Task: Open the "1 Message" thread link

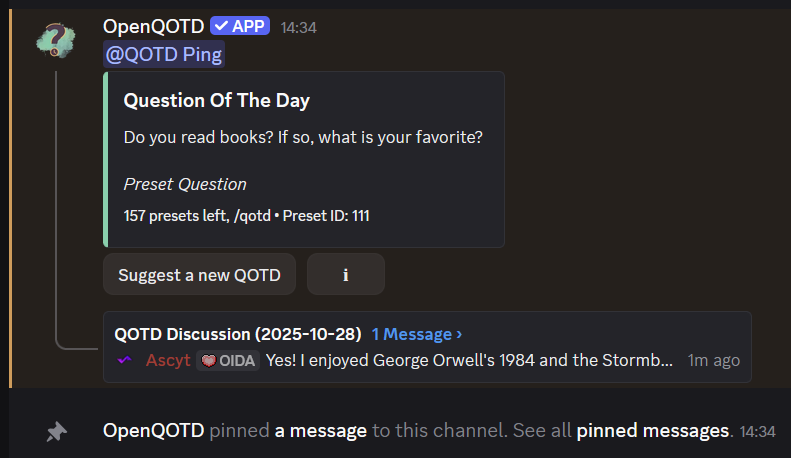Action: 416,334
